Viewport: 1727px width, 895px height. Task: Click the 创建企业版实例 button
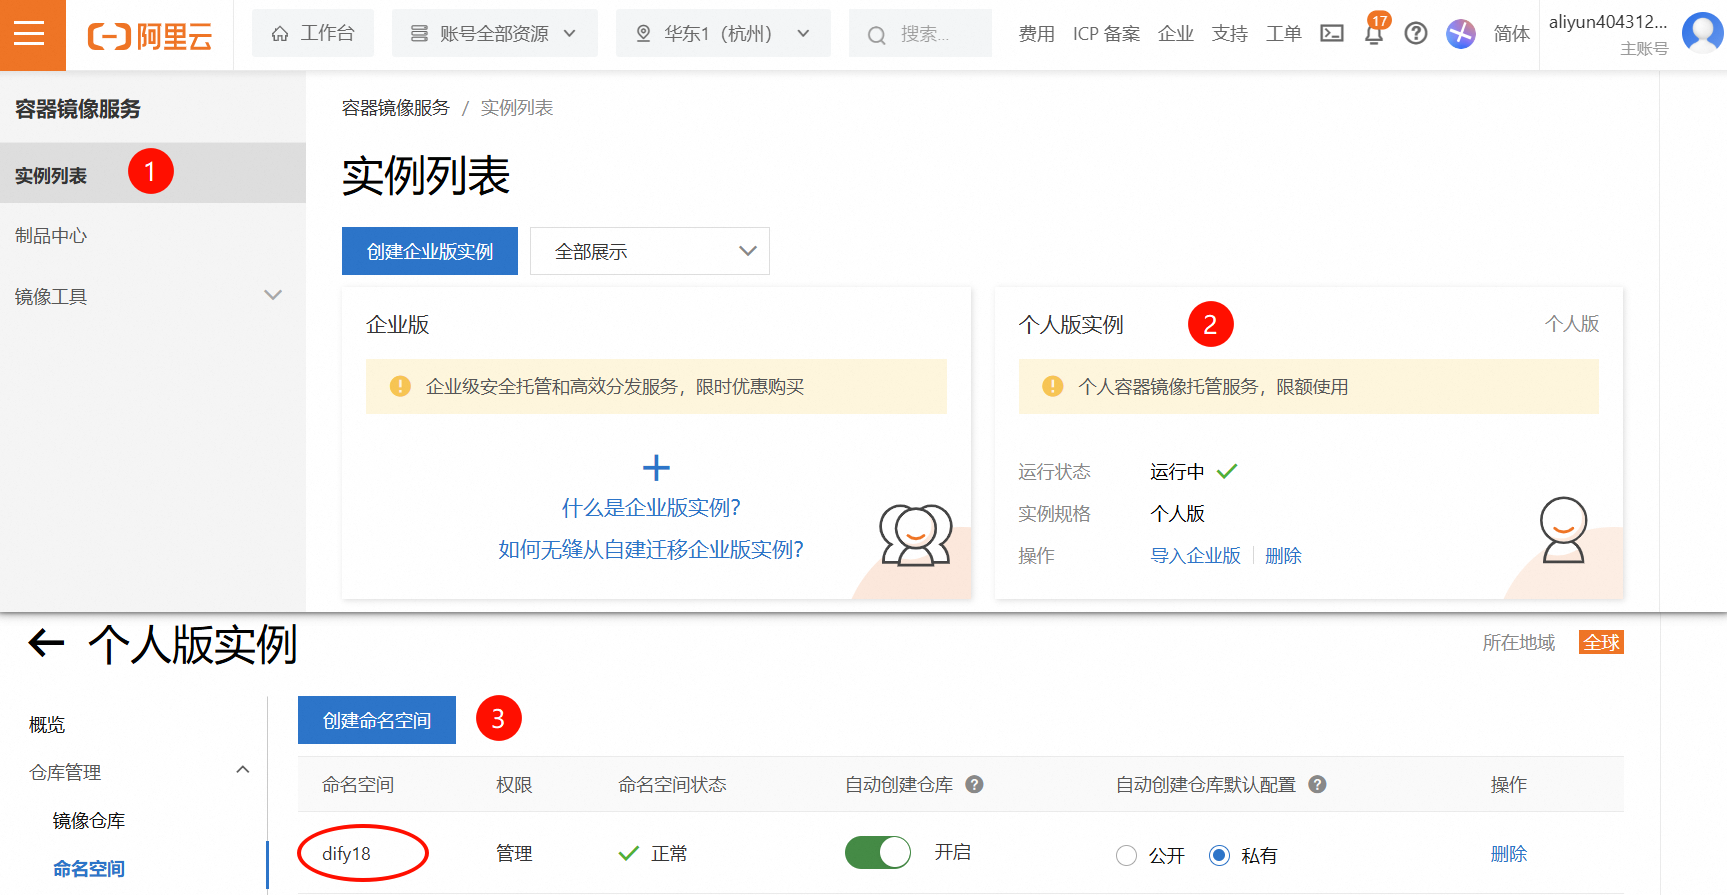430,251
